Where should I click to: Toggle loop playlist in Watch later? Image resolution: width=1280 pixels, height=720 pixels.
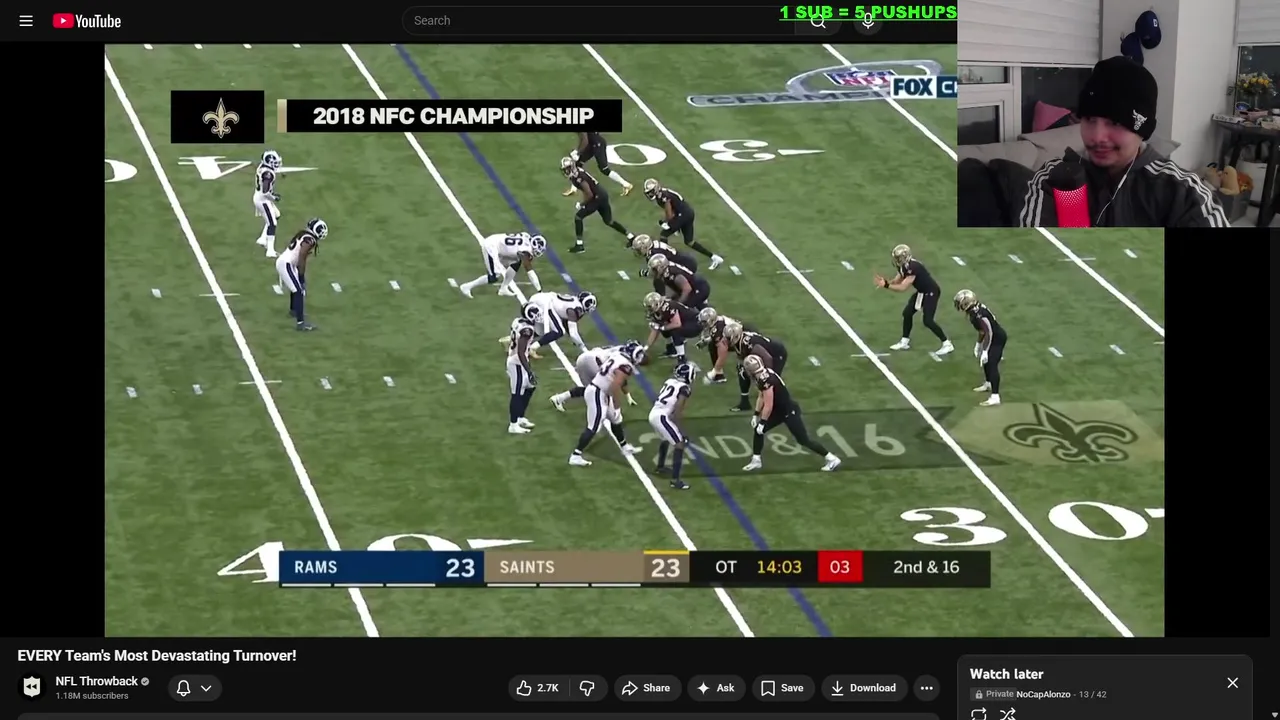click(979, 714)
